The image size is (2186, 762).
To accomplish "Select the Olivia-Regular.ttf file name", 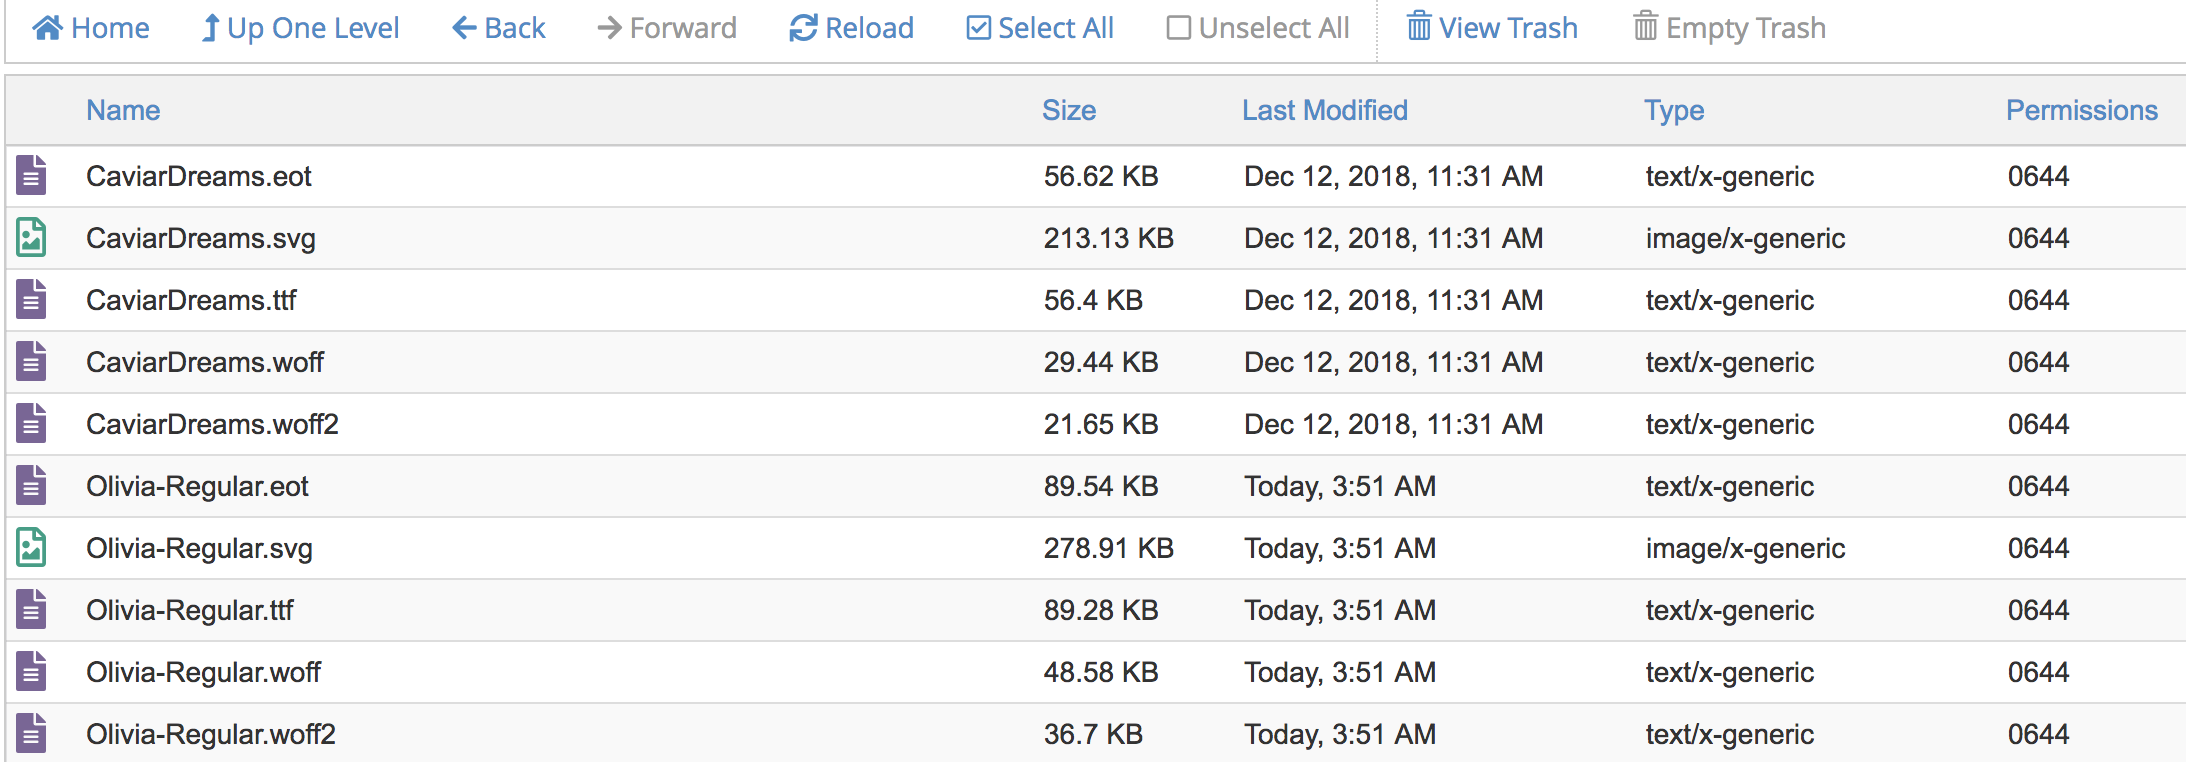I will [190, 611].
